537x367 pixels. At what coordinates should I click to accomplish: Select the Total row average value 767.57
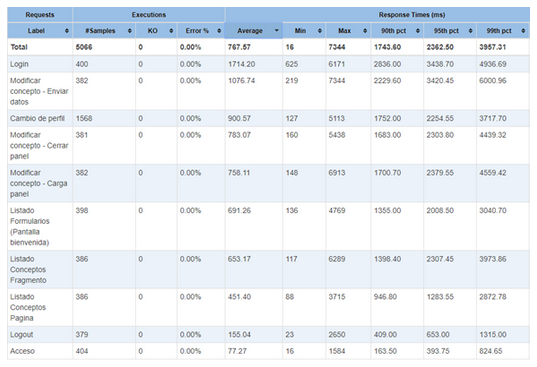pyautogui.click(x=239, y=47)
